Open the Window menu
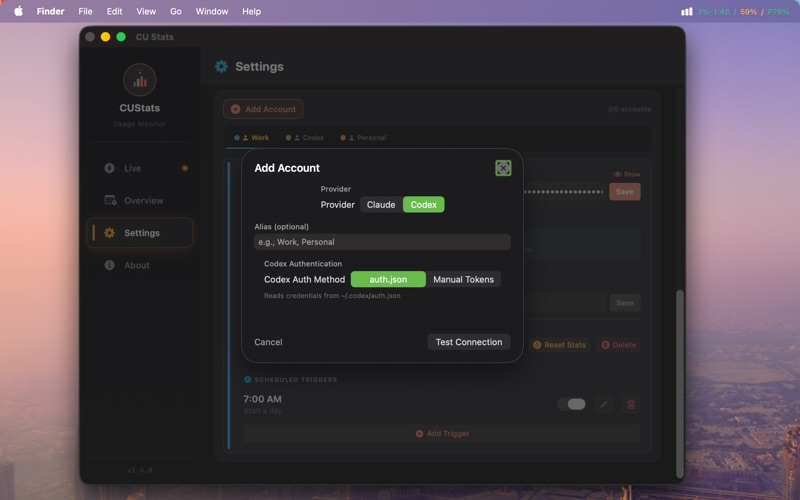The image size is (800, 500). [212, 11]
